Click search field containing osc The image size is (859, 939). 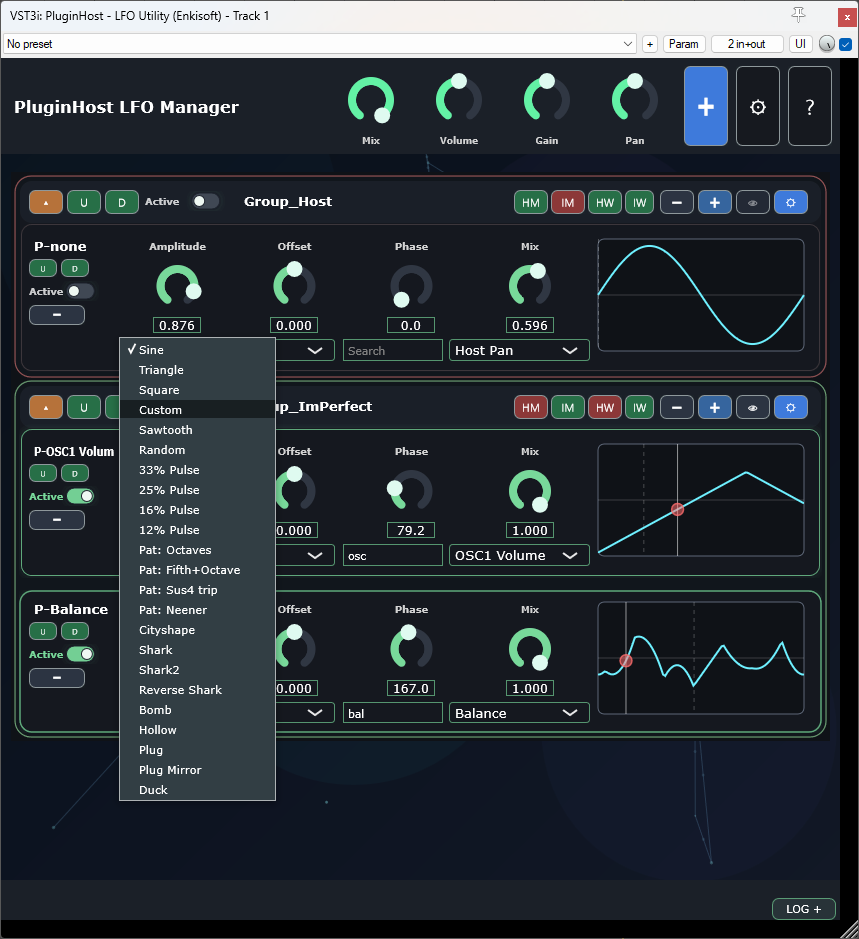tap(392, 555)
